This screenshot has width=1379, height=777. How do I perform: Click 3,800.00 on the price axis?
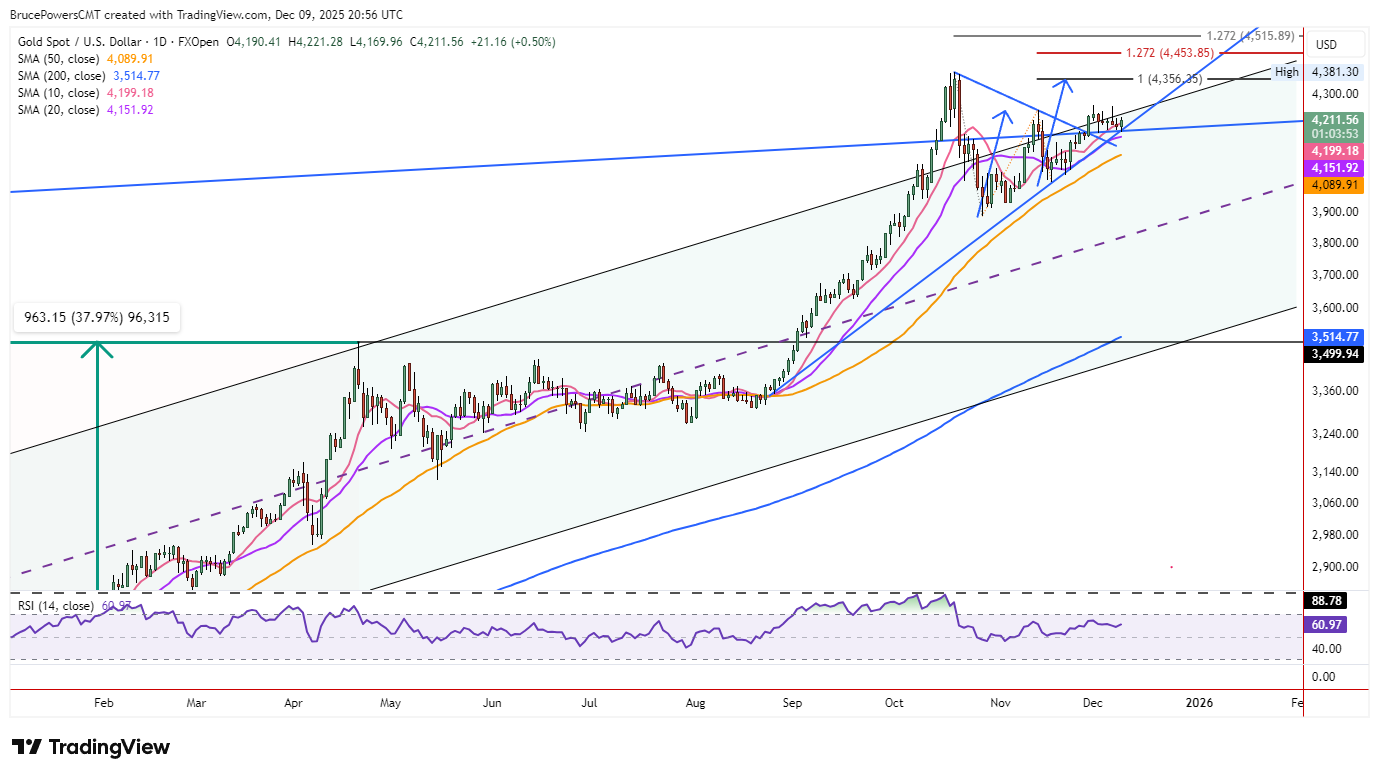(x=1335, y=243)
